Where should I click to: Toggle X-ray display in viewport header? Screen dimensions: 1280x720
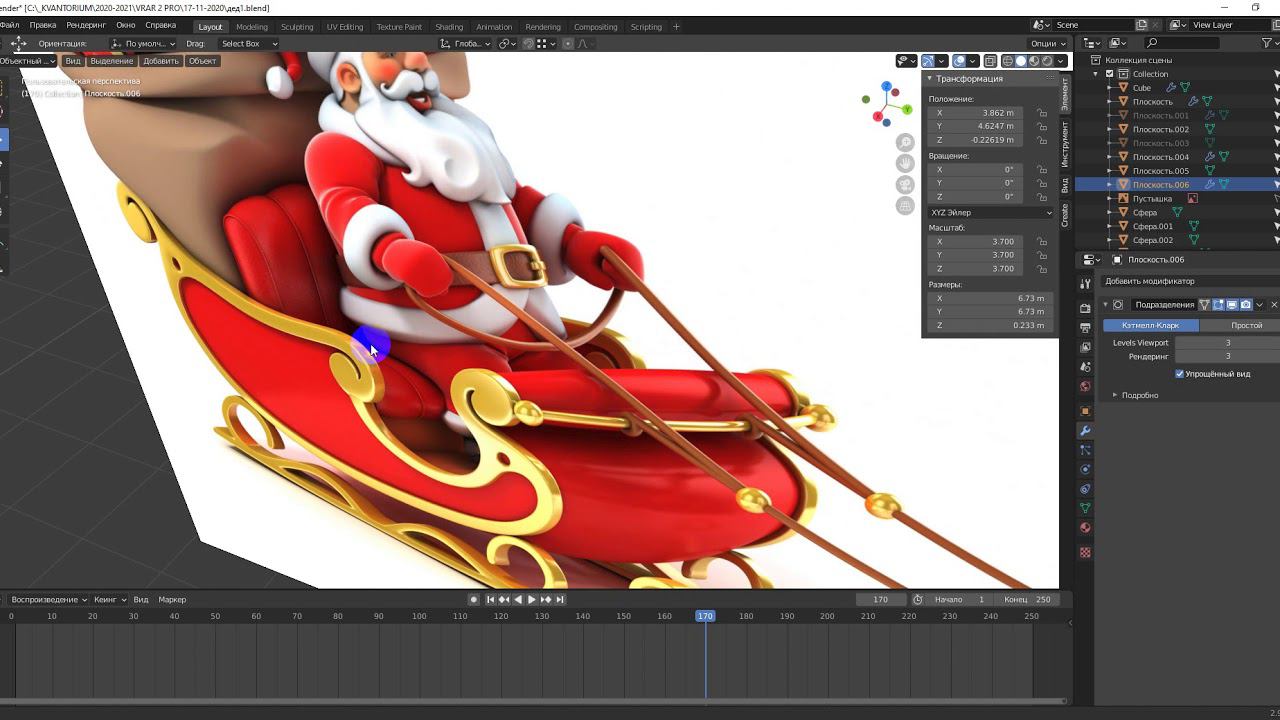click(x=990, y=61)
